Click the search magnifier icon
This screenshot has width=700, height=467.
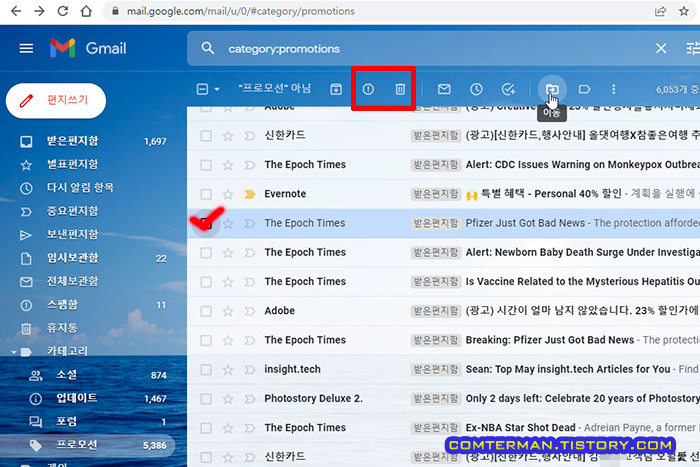[208, 48]
